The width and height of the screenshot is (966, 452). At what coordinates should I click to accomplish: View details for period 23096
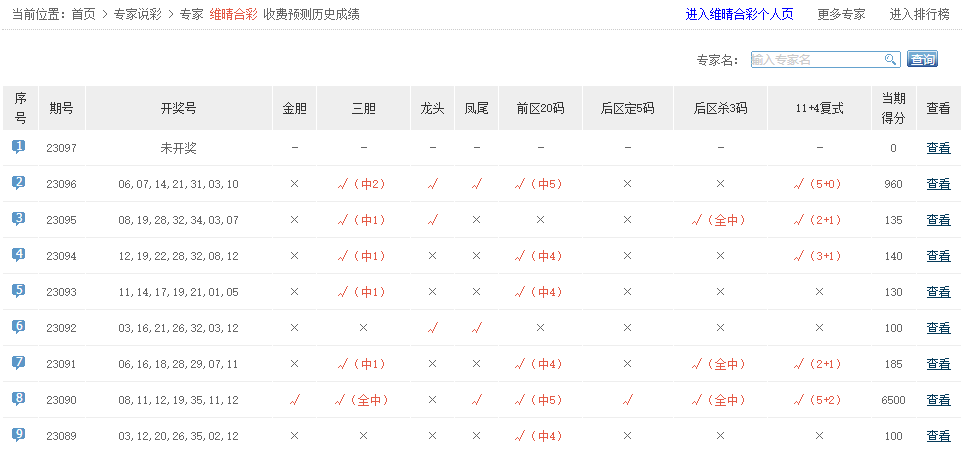pos(938,184)
